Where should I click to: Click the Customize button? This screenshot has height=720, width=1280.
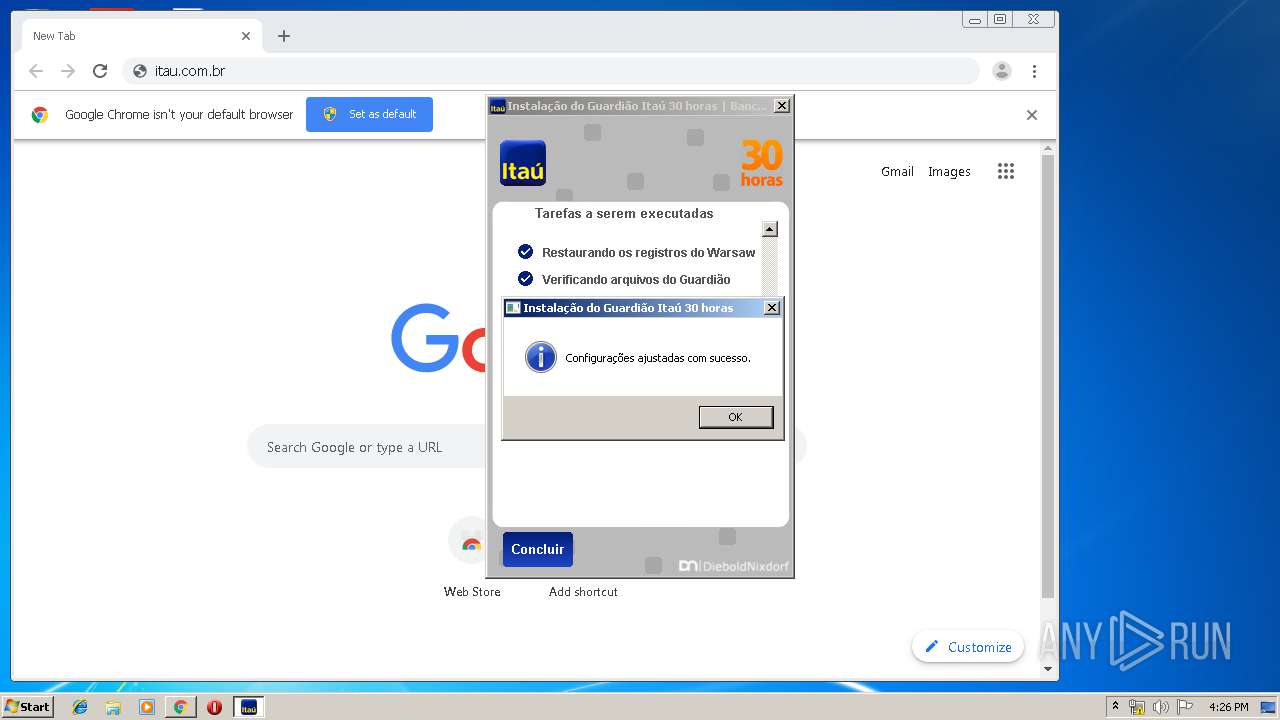point(968,647)
